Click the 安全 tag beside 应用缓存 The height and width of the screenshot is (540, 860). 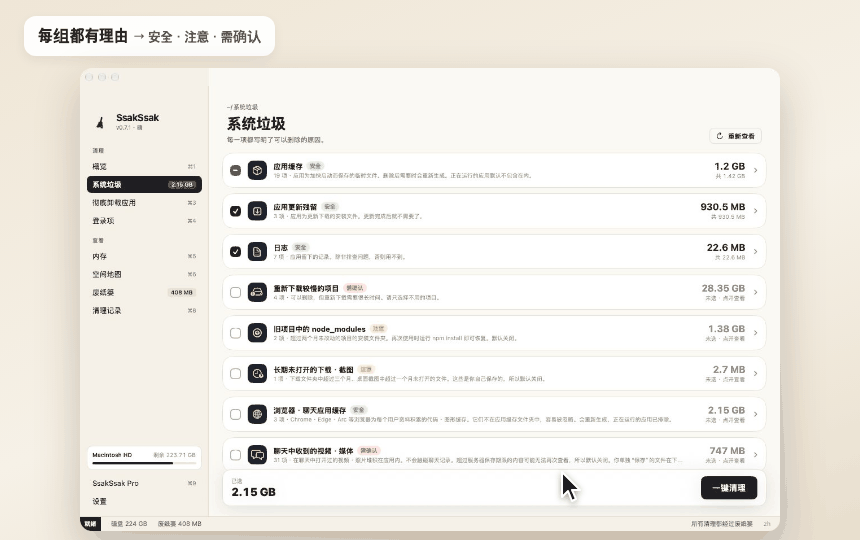tap(315, 166)
